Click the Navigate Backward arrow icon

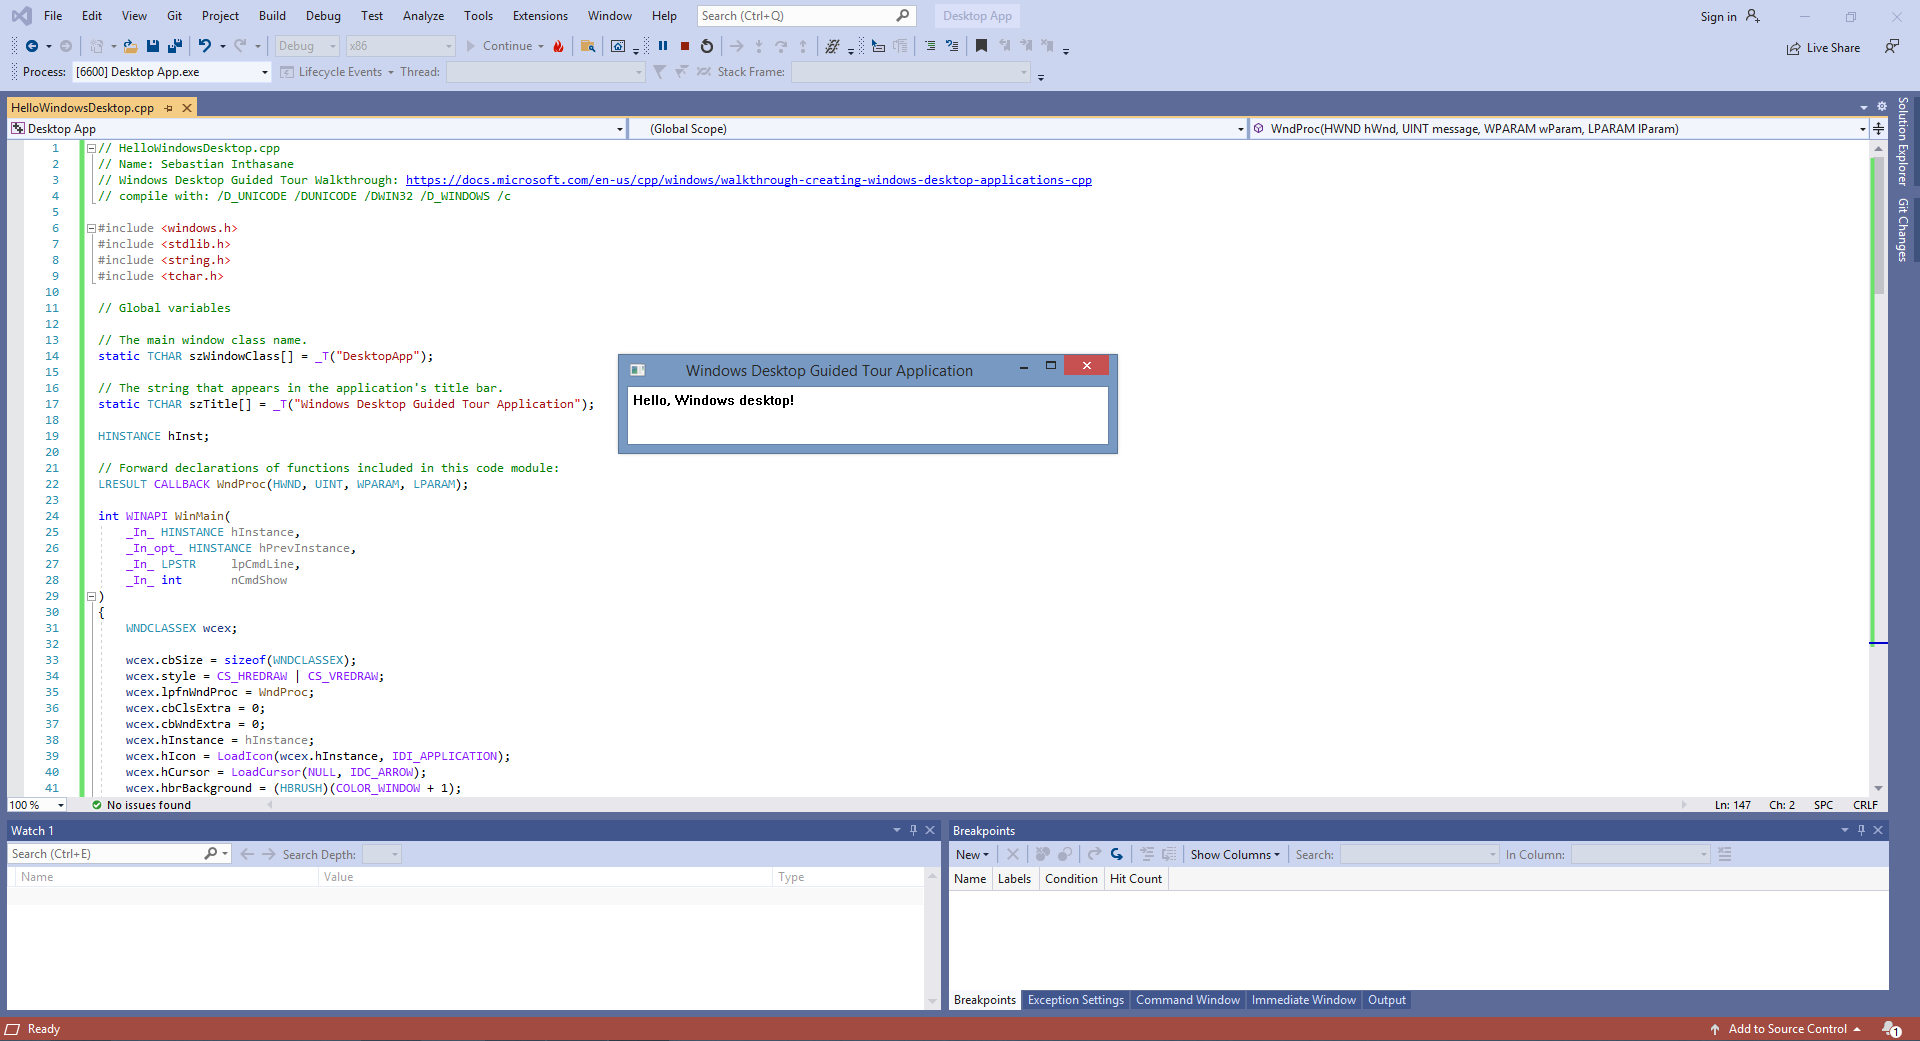pos(32,46)
